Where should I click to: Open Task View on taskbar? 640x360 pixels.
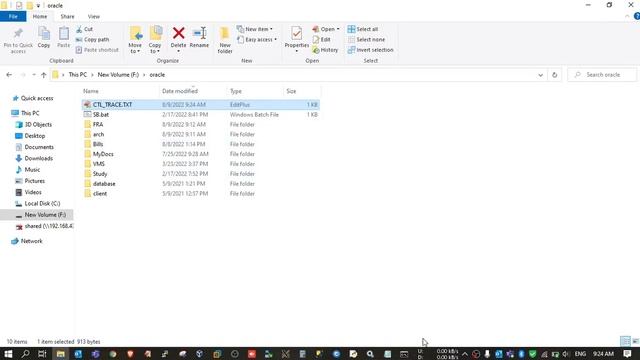tap(42, 354)
